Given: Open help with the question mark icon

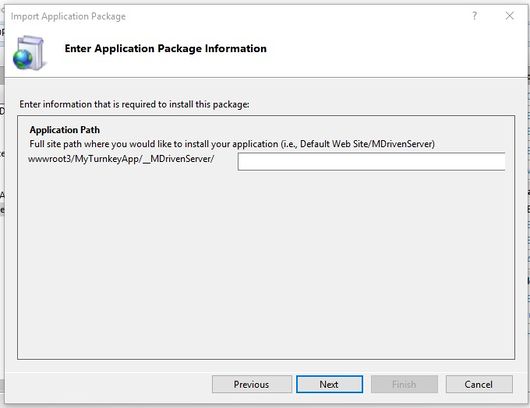Looking at the screenshot, I should pyautogui.click(x=475, y=16).
